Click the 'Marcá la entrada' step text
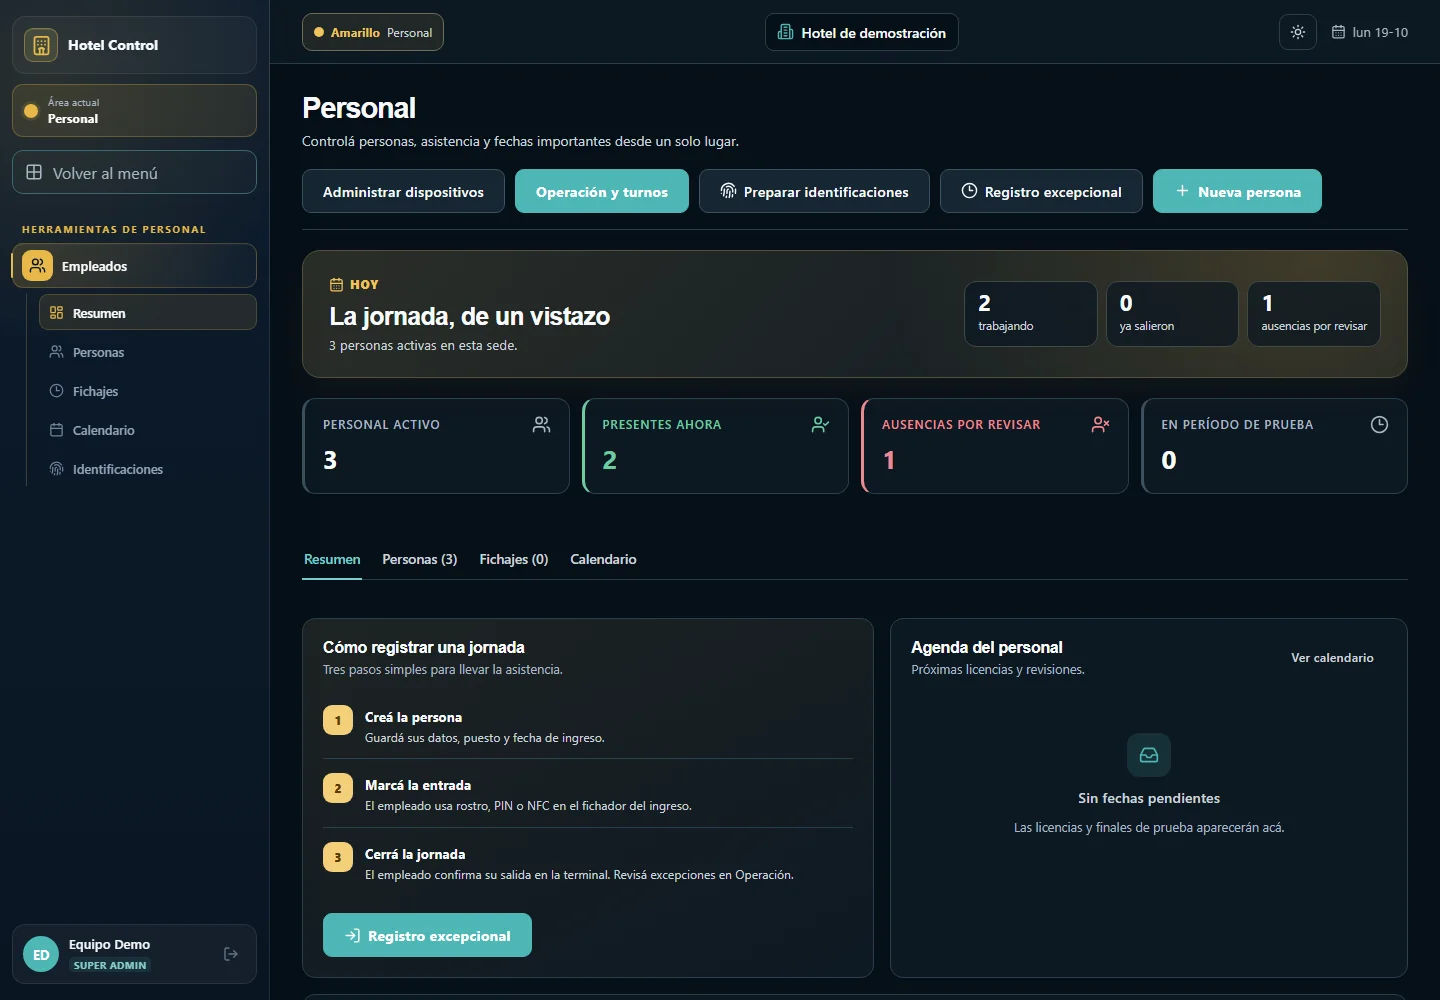 pos(418,785)
